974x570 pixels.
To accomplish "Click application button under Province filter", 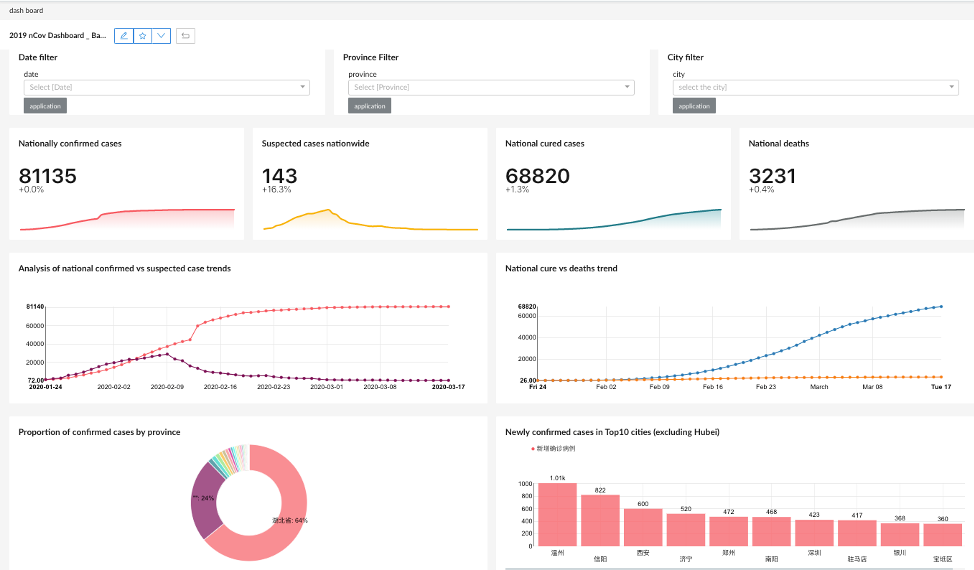I will pyautogui.click(x=370, y=106).
